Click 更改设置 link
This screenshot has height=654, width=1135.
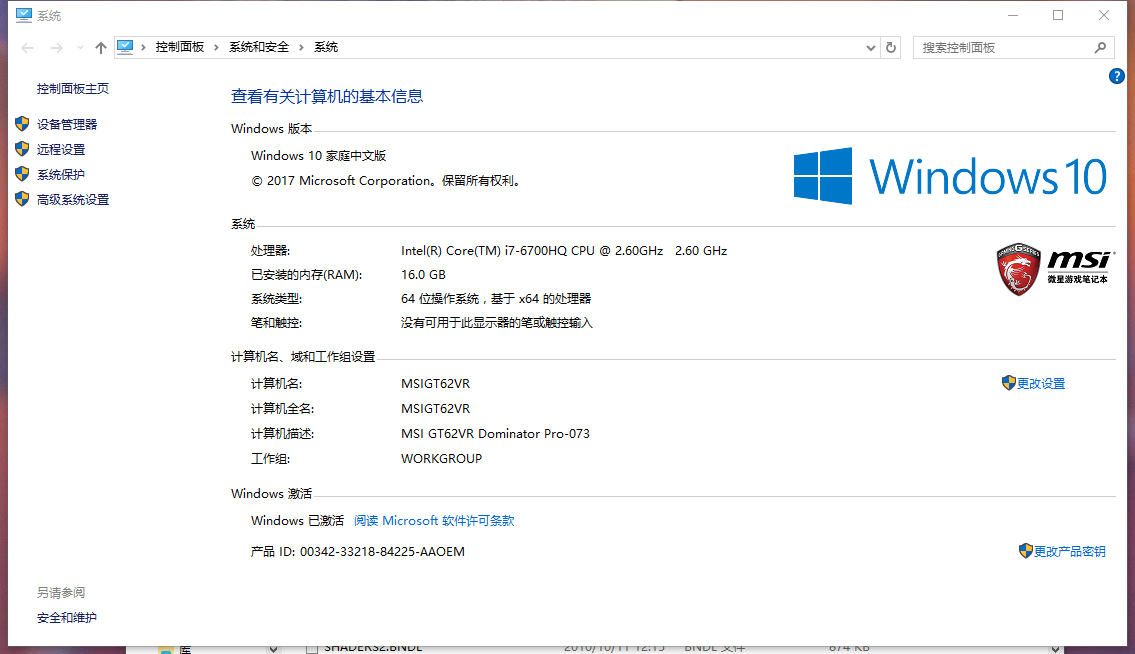coord(1041,384)
